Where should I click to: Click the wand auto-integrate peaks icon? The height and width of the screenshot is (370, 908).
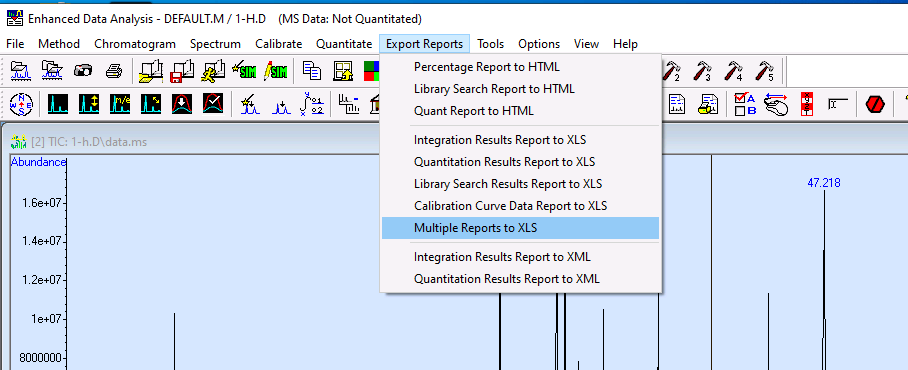pyautogui.click(x=250, y=104)
